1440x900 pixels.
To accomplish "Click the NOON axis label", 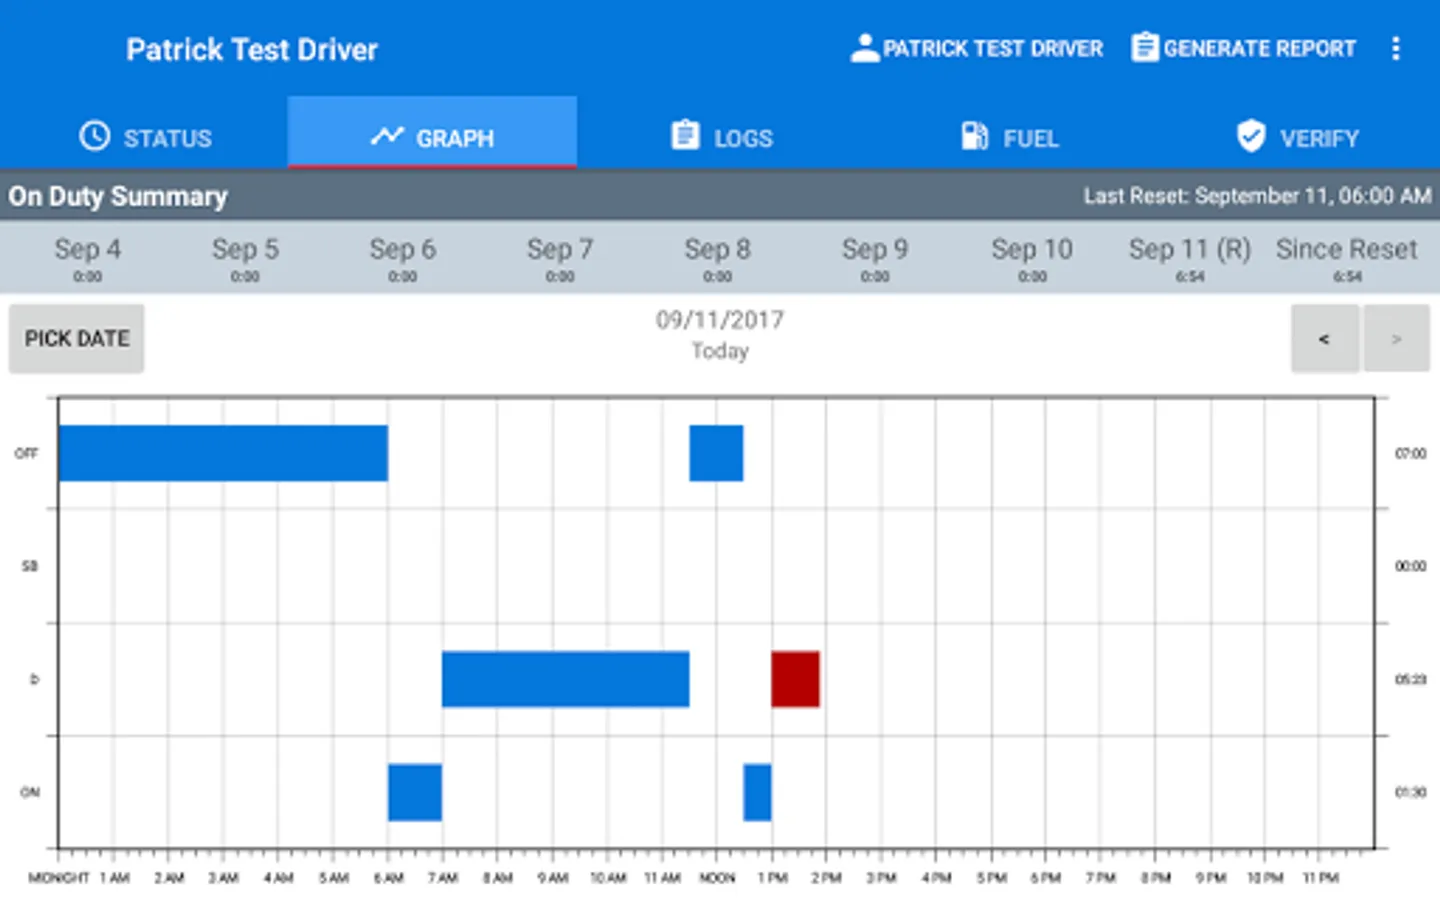I will tap(717, 878).
